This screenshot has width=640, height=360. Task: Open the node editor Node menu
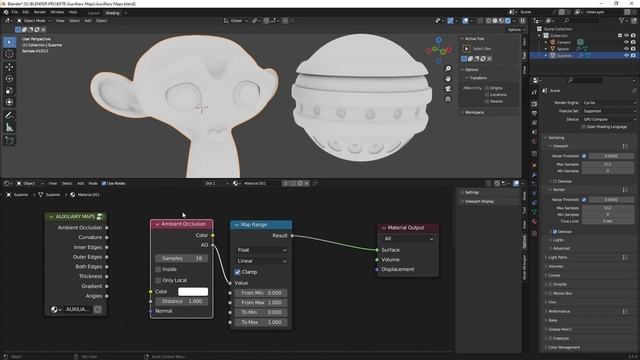click(93, 184)
